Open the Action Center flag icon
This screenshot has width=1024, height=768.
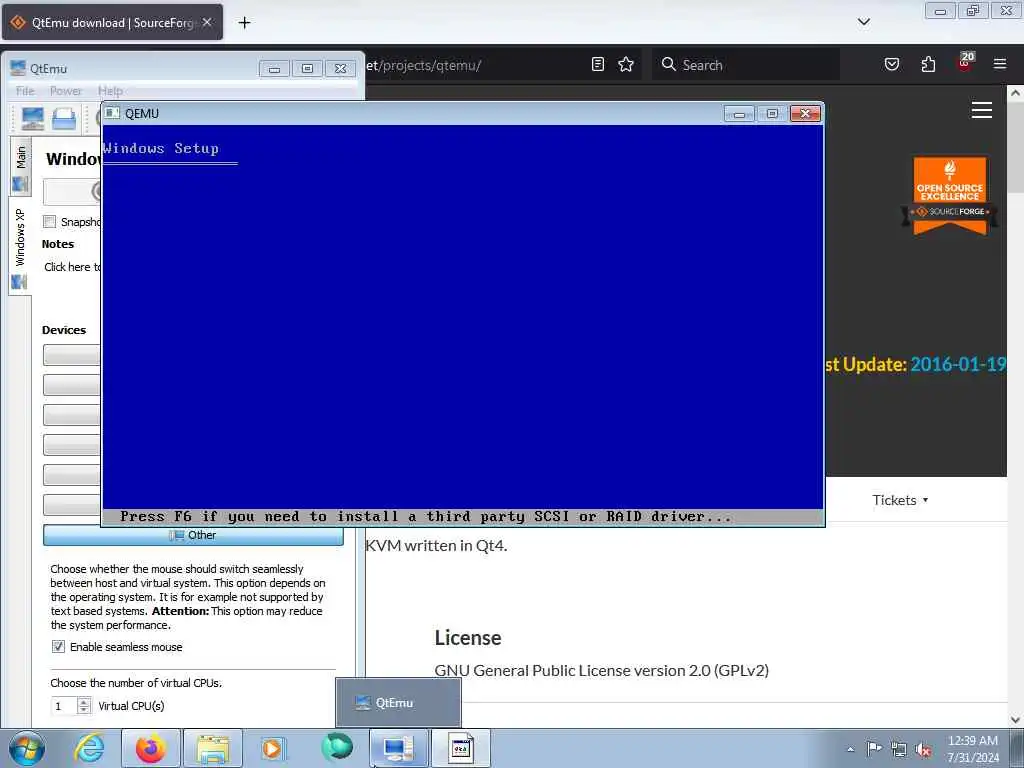[x=874, y=748]
